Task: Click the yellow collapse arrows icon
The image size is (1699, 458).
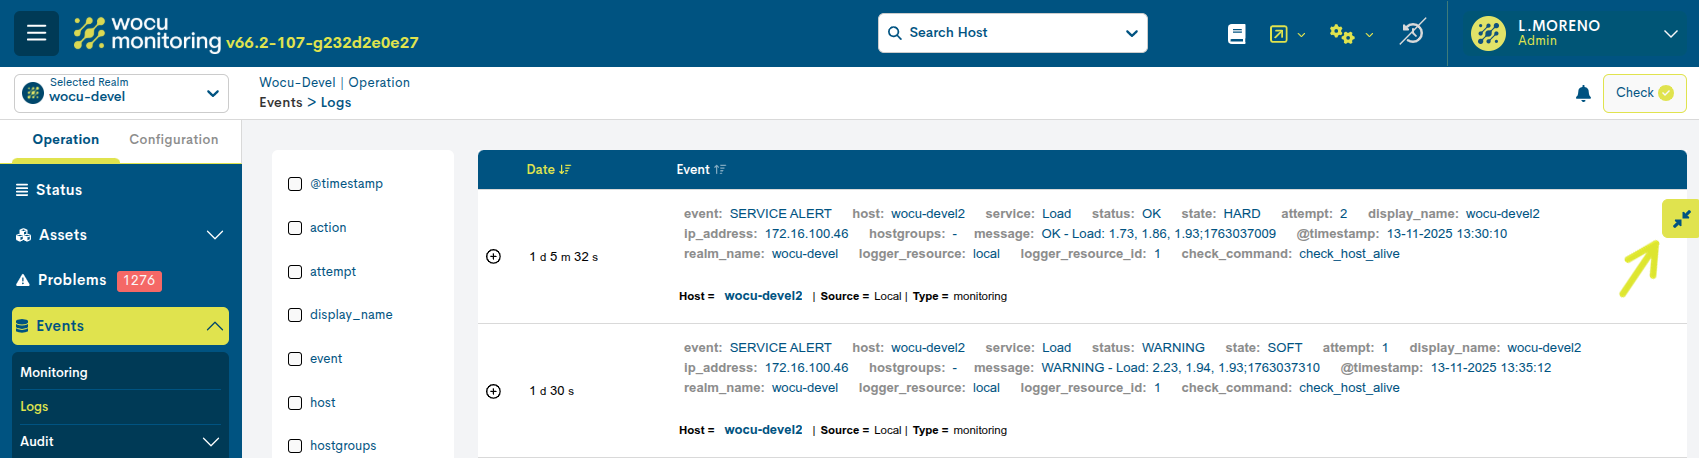Action: click(1681, 218)
